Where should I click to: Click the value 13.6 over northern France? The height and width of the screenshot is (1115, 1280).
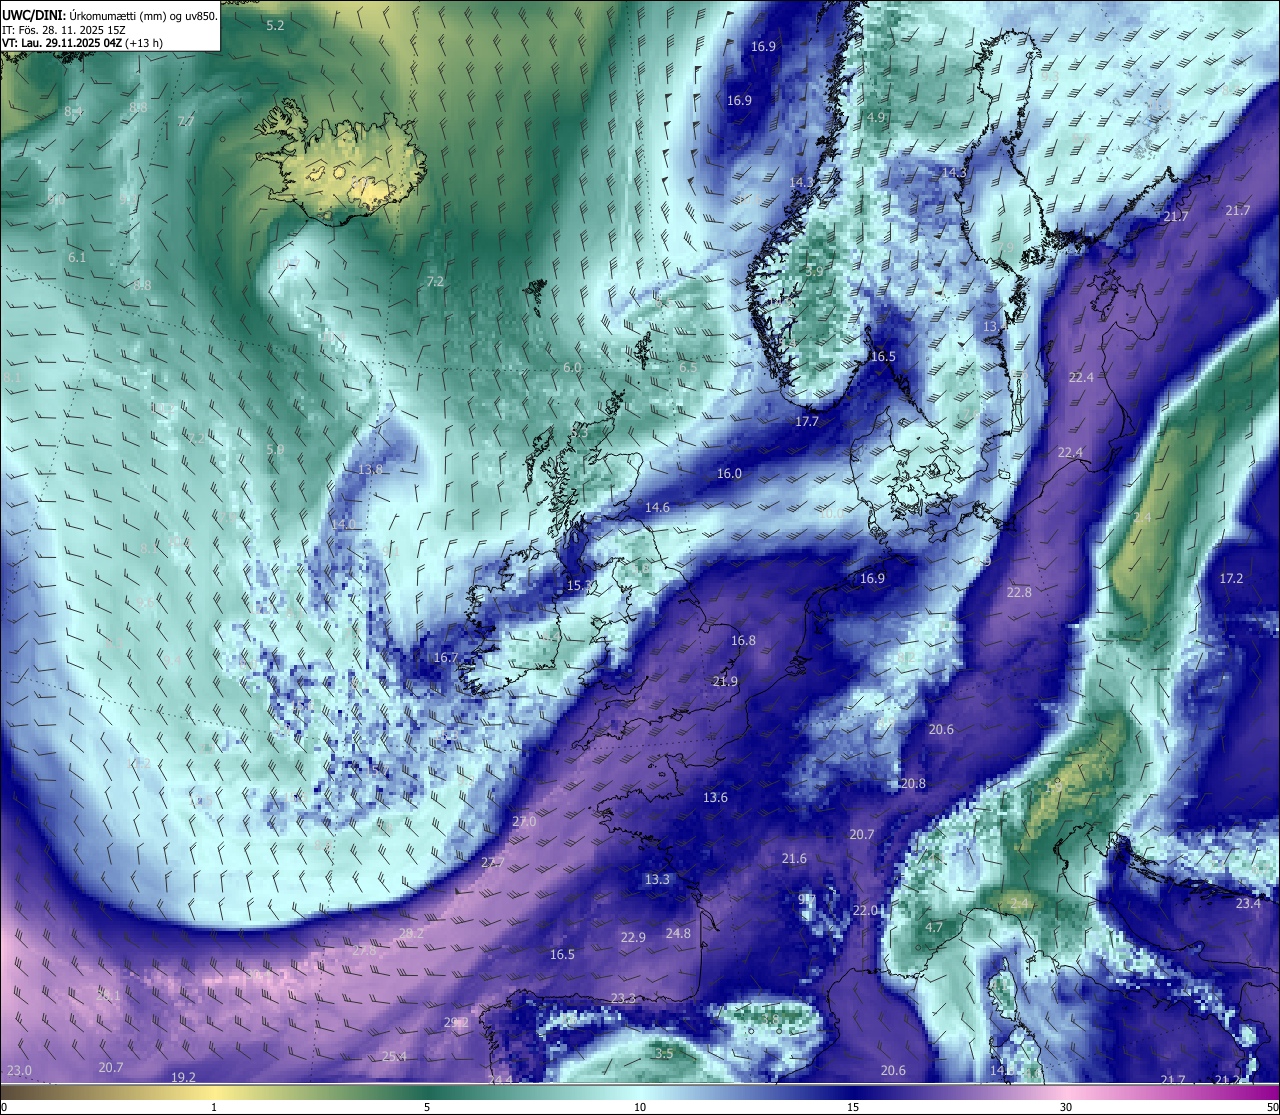click(x=715, y=797)
